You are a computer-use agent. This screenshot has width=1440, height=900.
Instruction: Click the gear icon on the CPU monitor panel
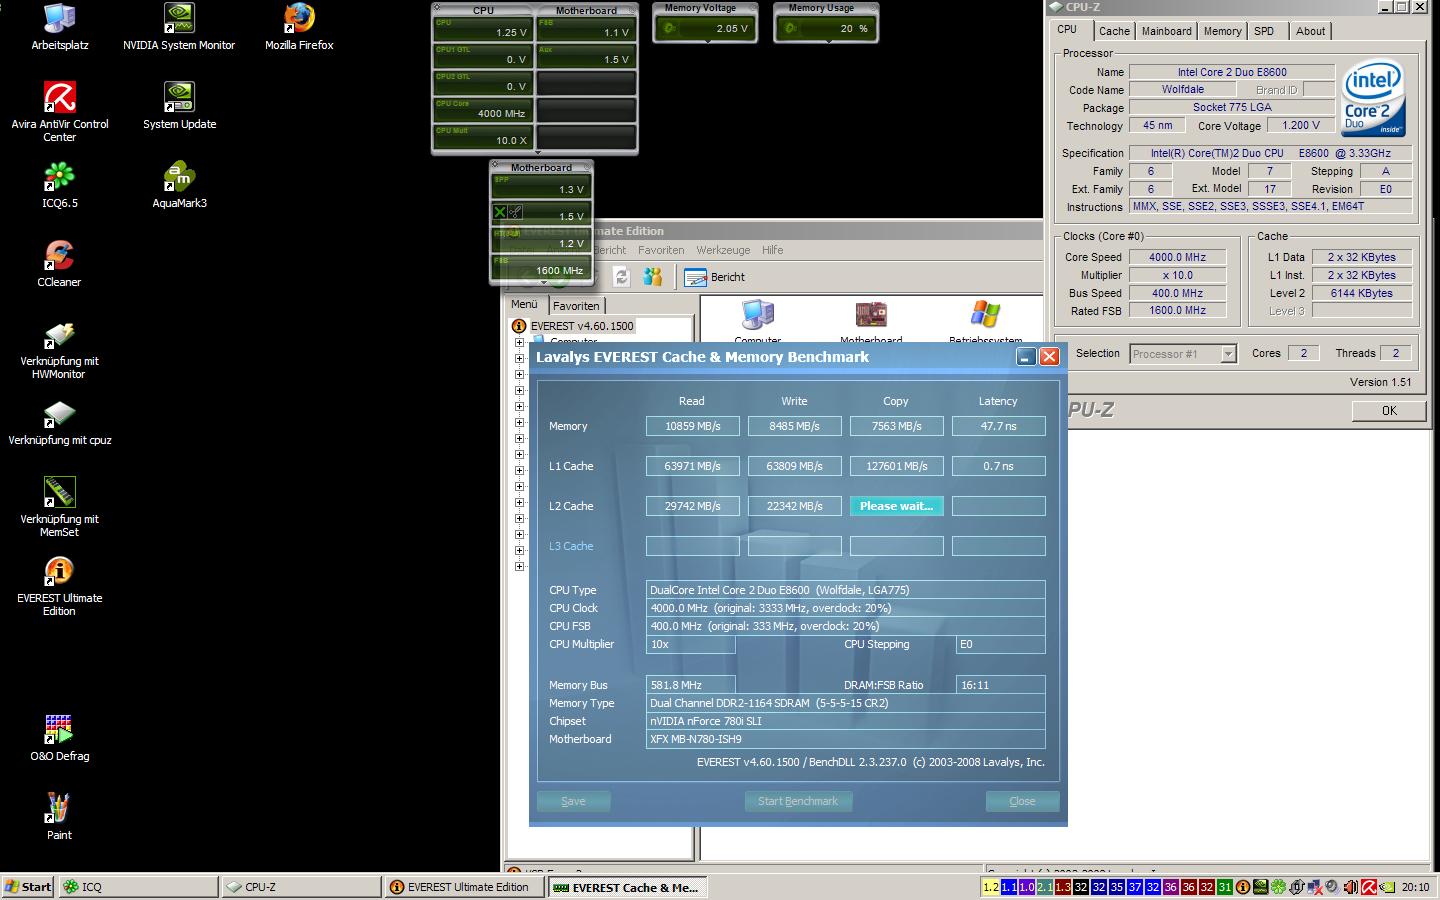tap(436, 9)
